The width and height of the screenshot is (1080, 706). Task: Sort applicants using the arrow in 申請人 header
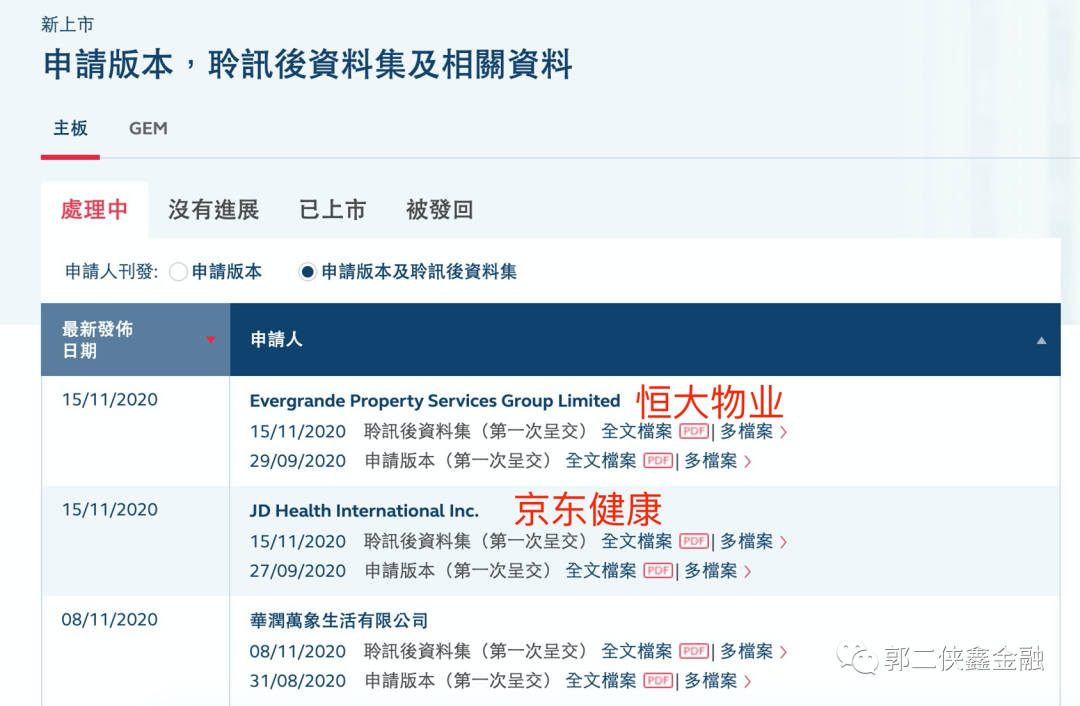click(1041, 340)
